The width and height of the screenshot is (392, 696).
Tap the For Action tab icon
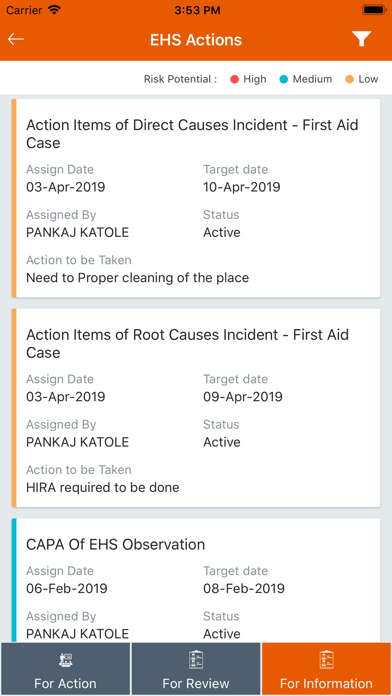tap(65, 660)
